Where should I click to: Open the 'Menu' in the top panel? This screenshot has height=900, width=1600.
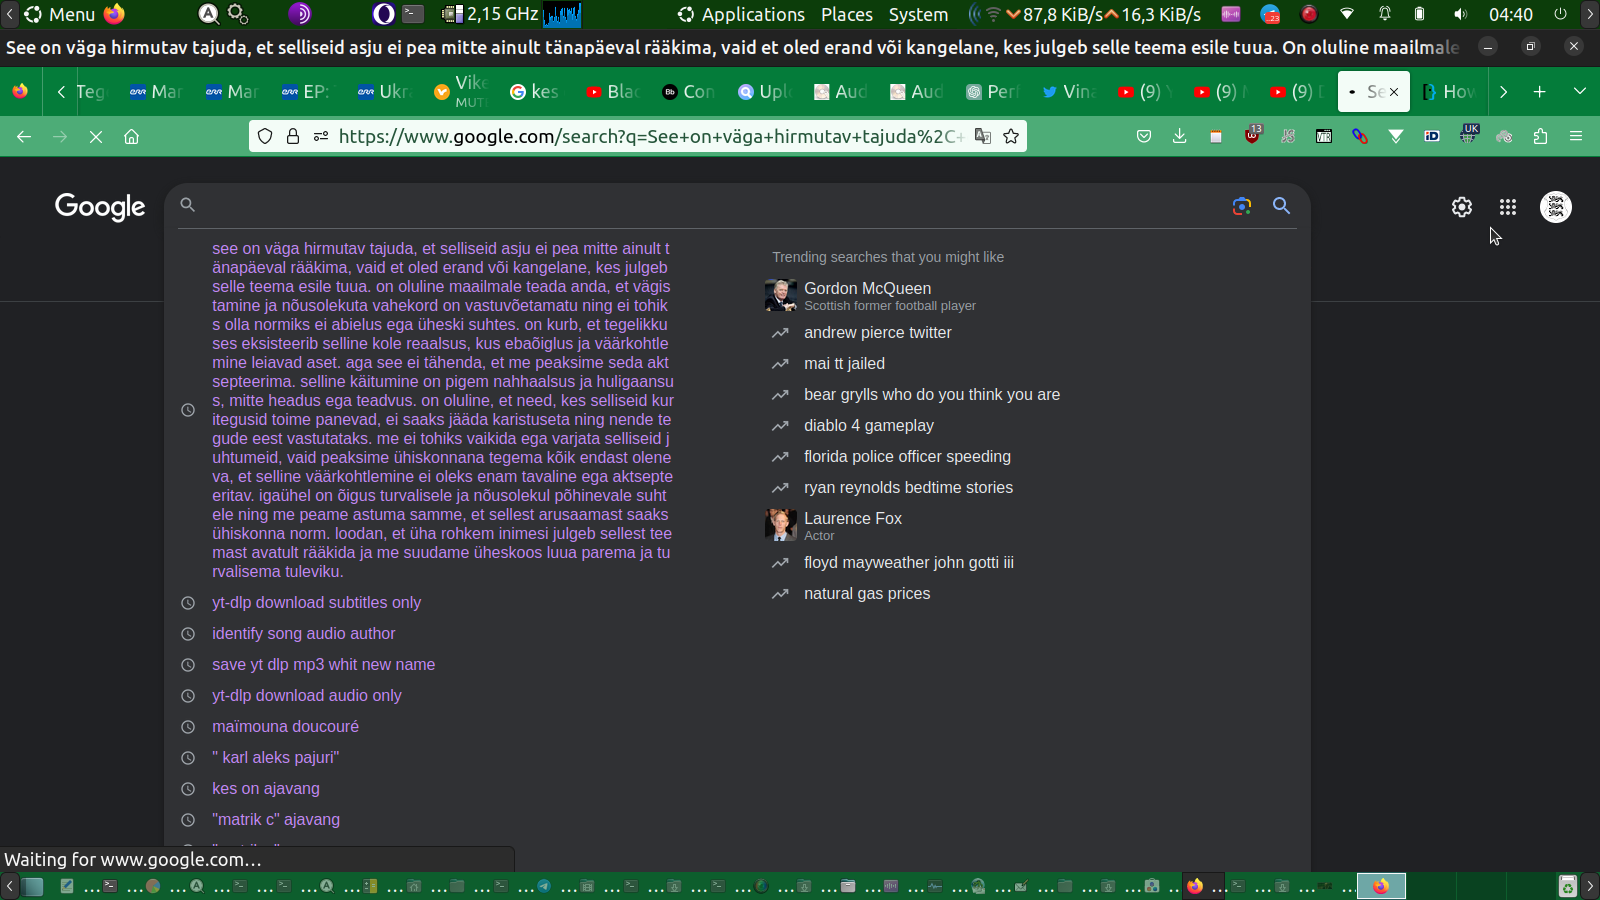tap(60, 14)
